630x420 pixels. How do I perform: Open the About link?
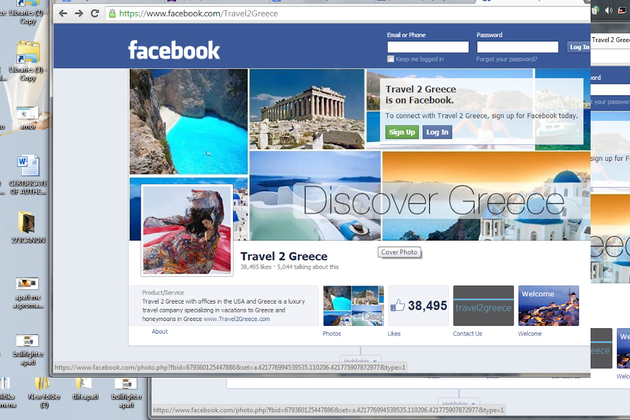tap(160, 332)
